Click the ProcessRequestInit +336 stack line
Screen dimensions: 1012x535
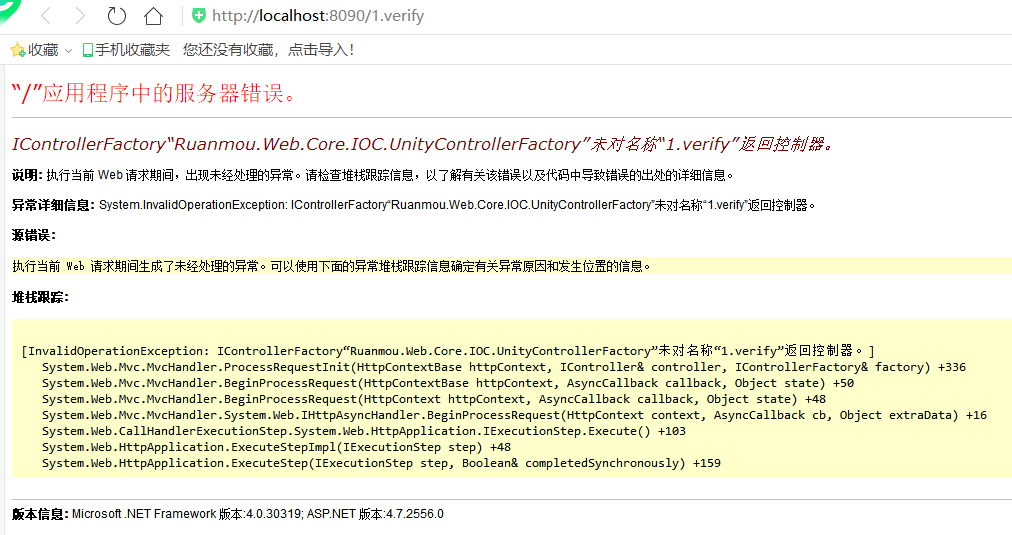(504, 367)
